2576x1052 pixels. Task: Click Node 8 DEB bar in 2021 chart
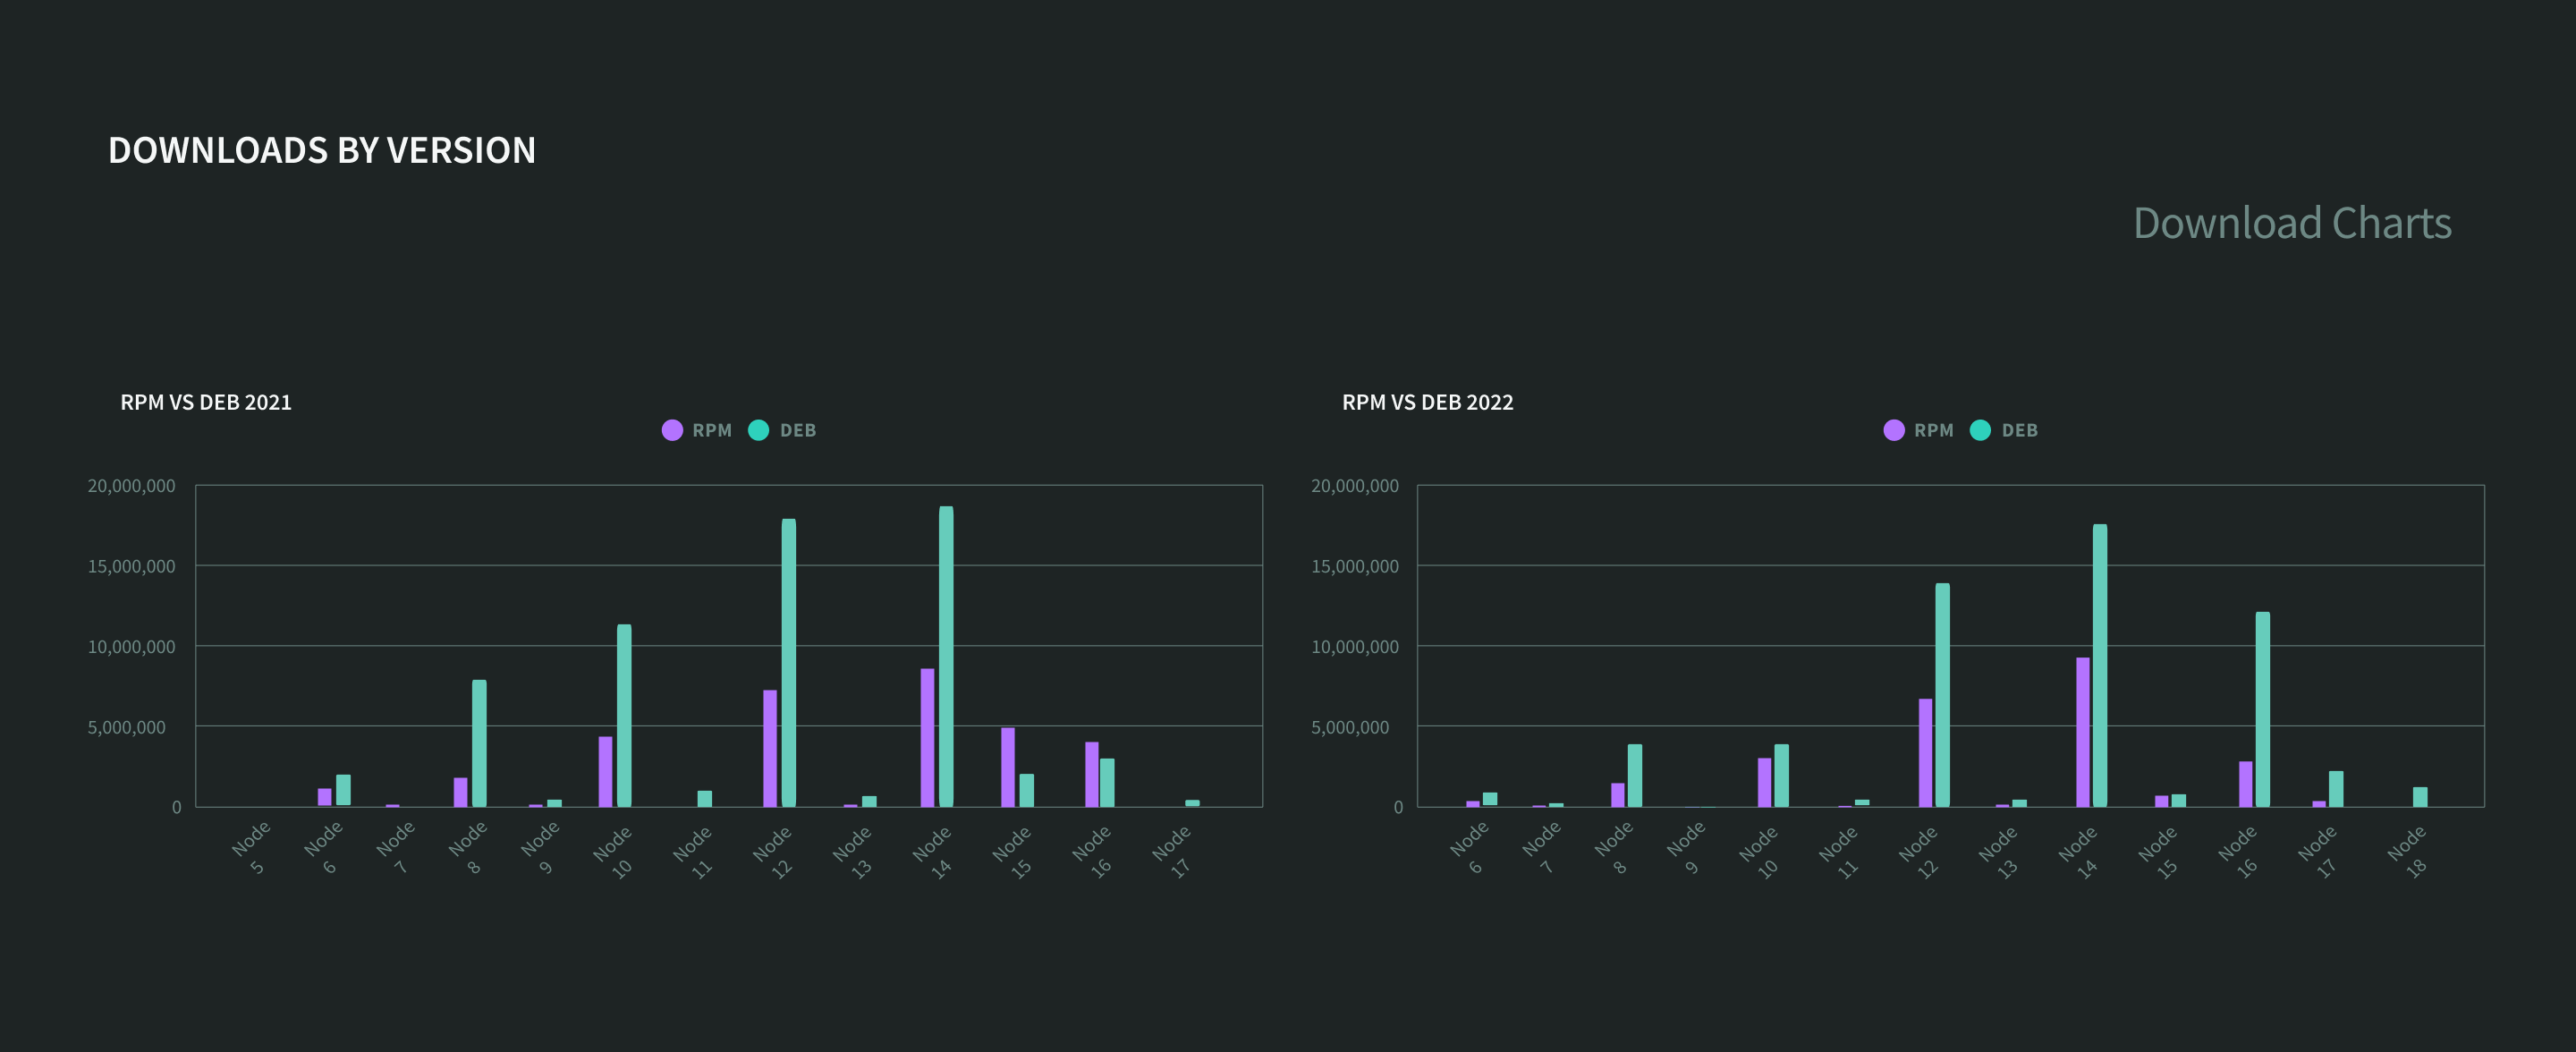[x=479, y=743]
